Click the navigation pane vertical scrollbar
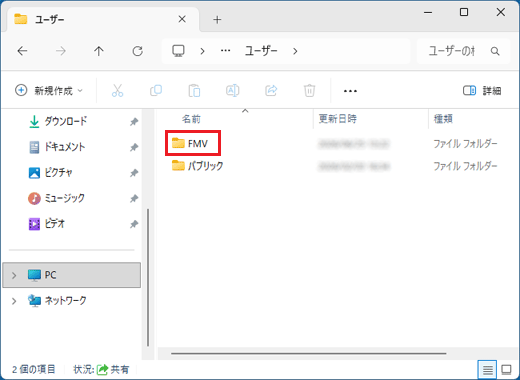The height and width of the screenshot is (380, 520). click(148, 277)
